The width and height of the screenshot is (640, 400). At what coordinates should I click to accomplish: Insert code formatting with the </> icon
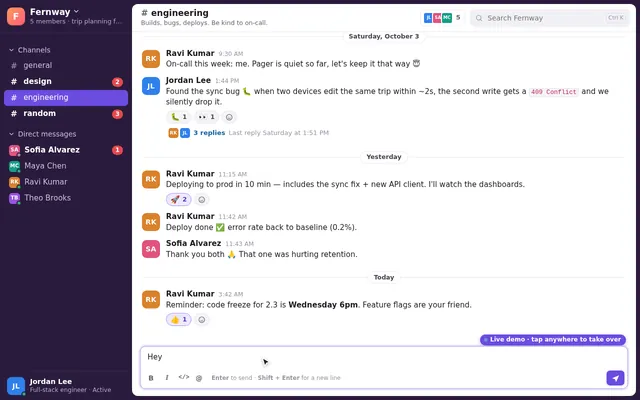[184, 377]
